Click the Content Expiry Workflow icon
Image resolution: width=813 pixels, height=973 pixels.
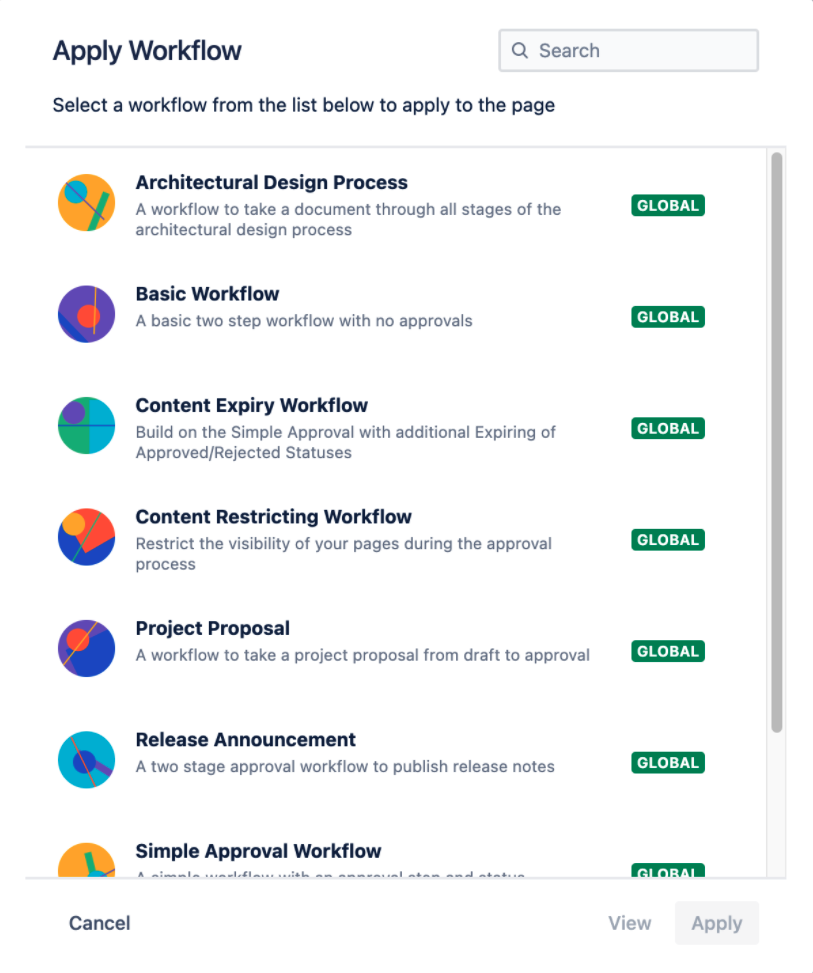(x=86, y=425)
